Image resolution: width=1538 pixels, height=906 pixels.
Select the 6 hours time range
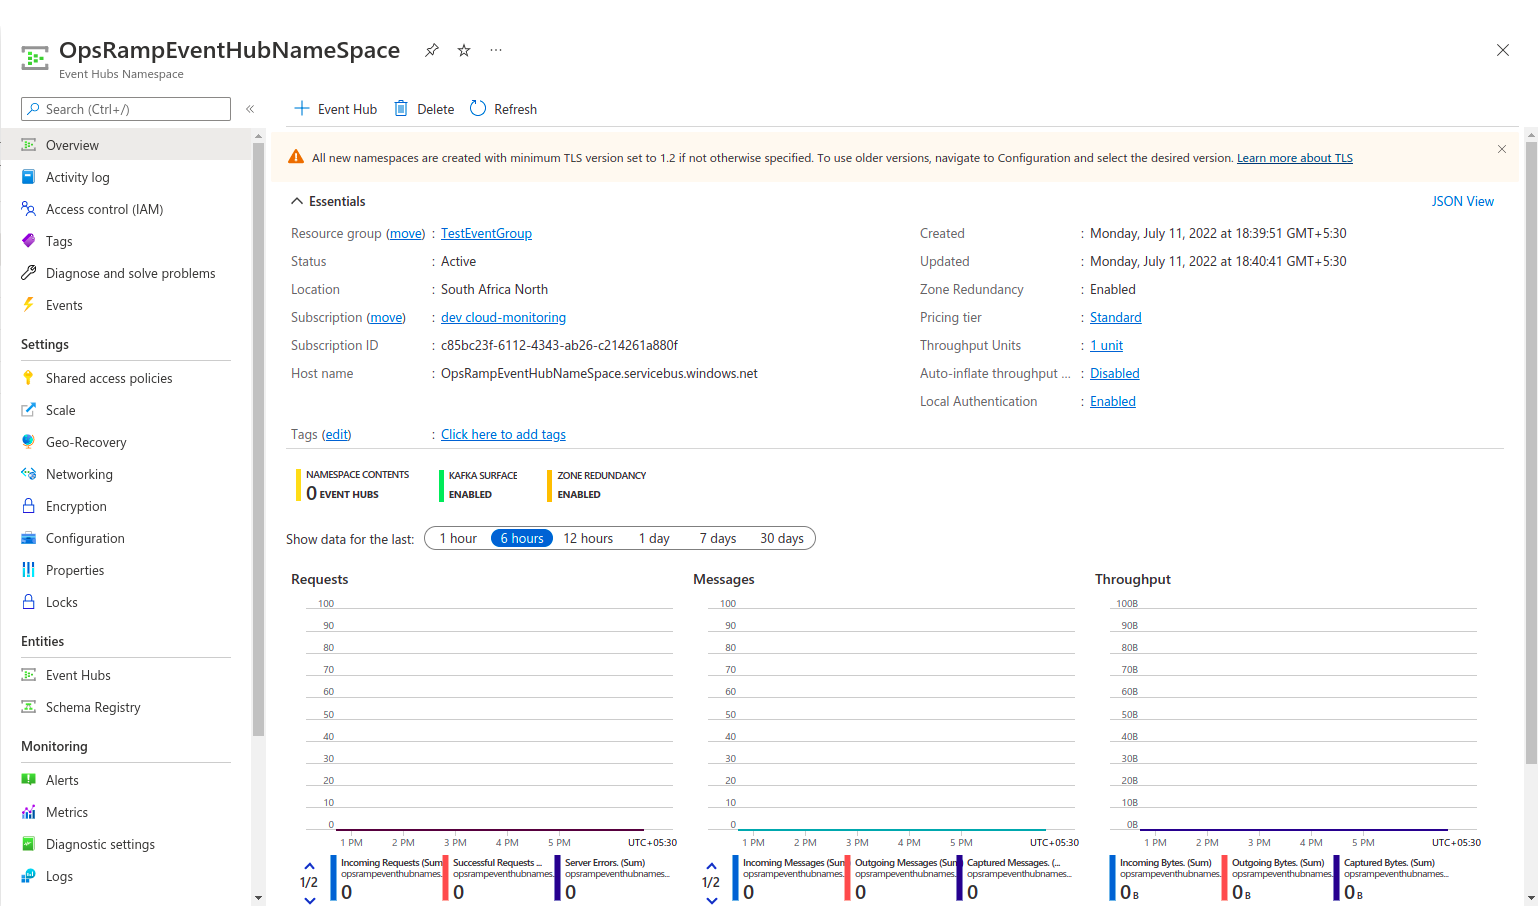(x=522, y=538)
